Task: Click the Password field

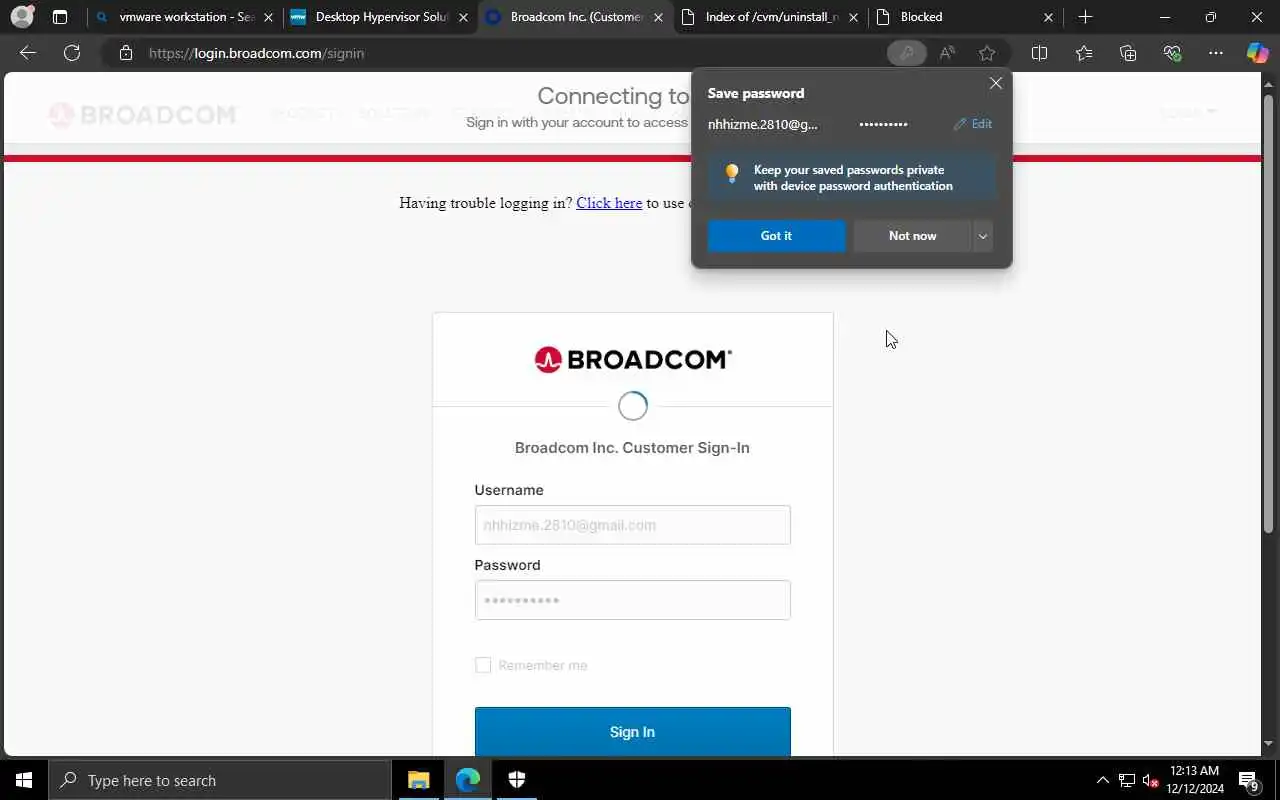Action: [632, 600]
